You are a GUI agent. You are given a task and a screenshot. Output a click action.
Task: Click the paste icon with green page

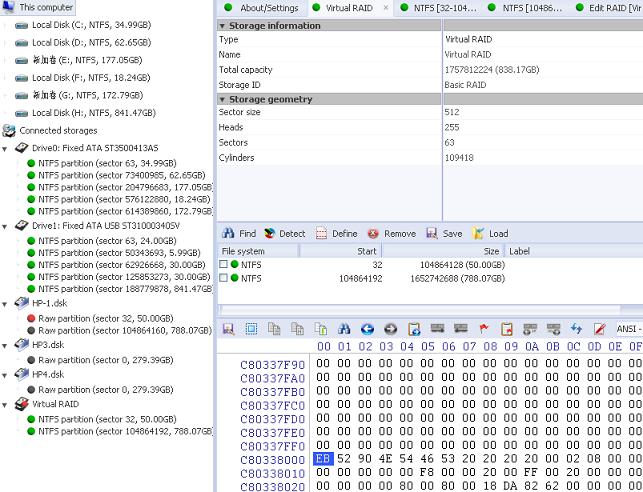(321, 328)
